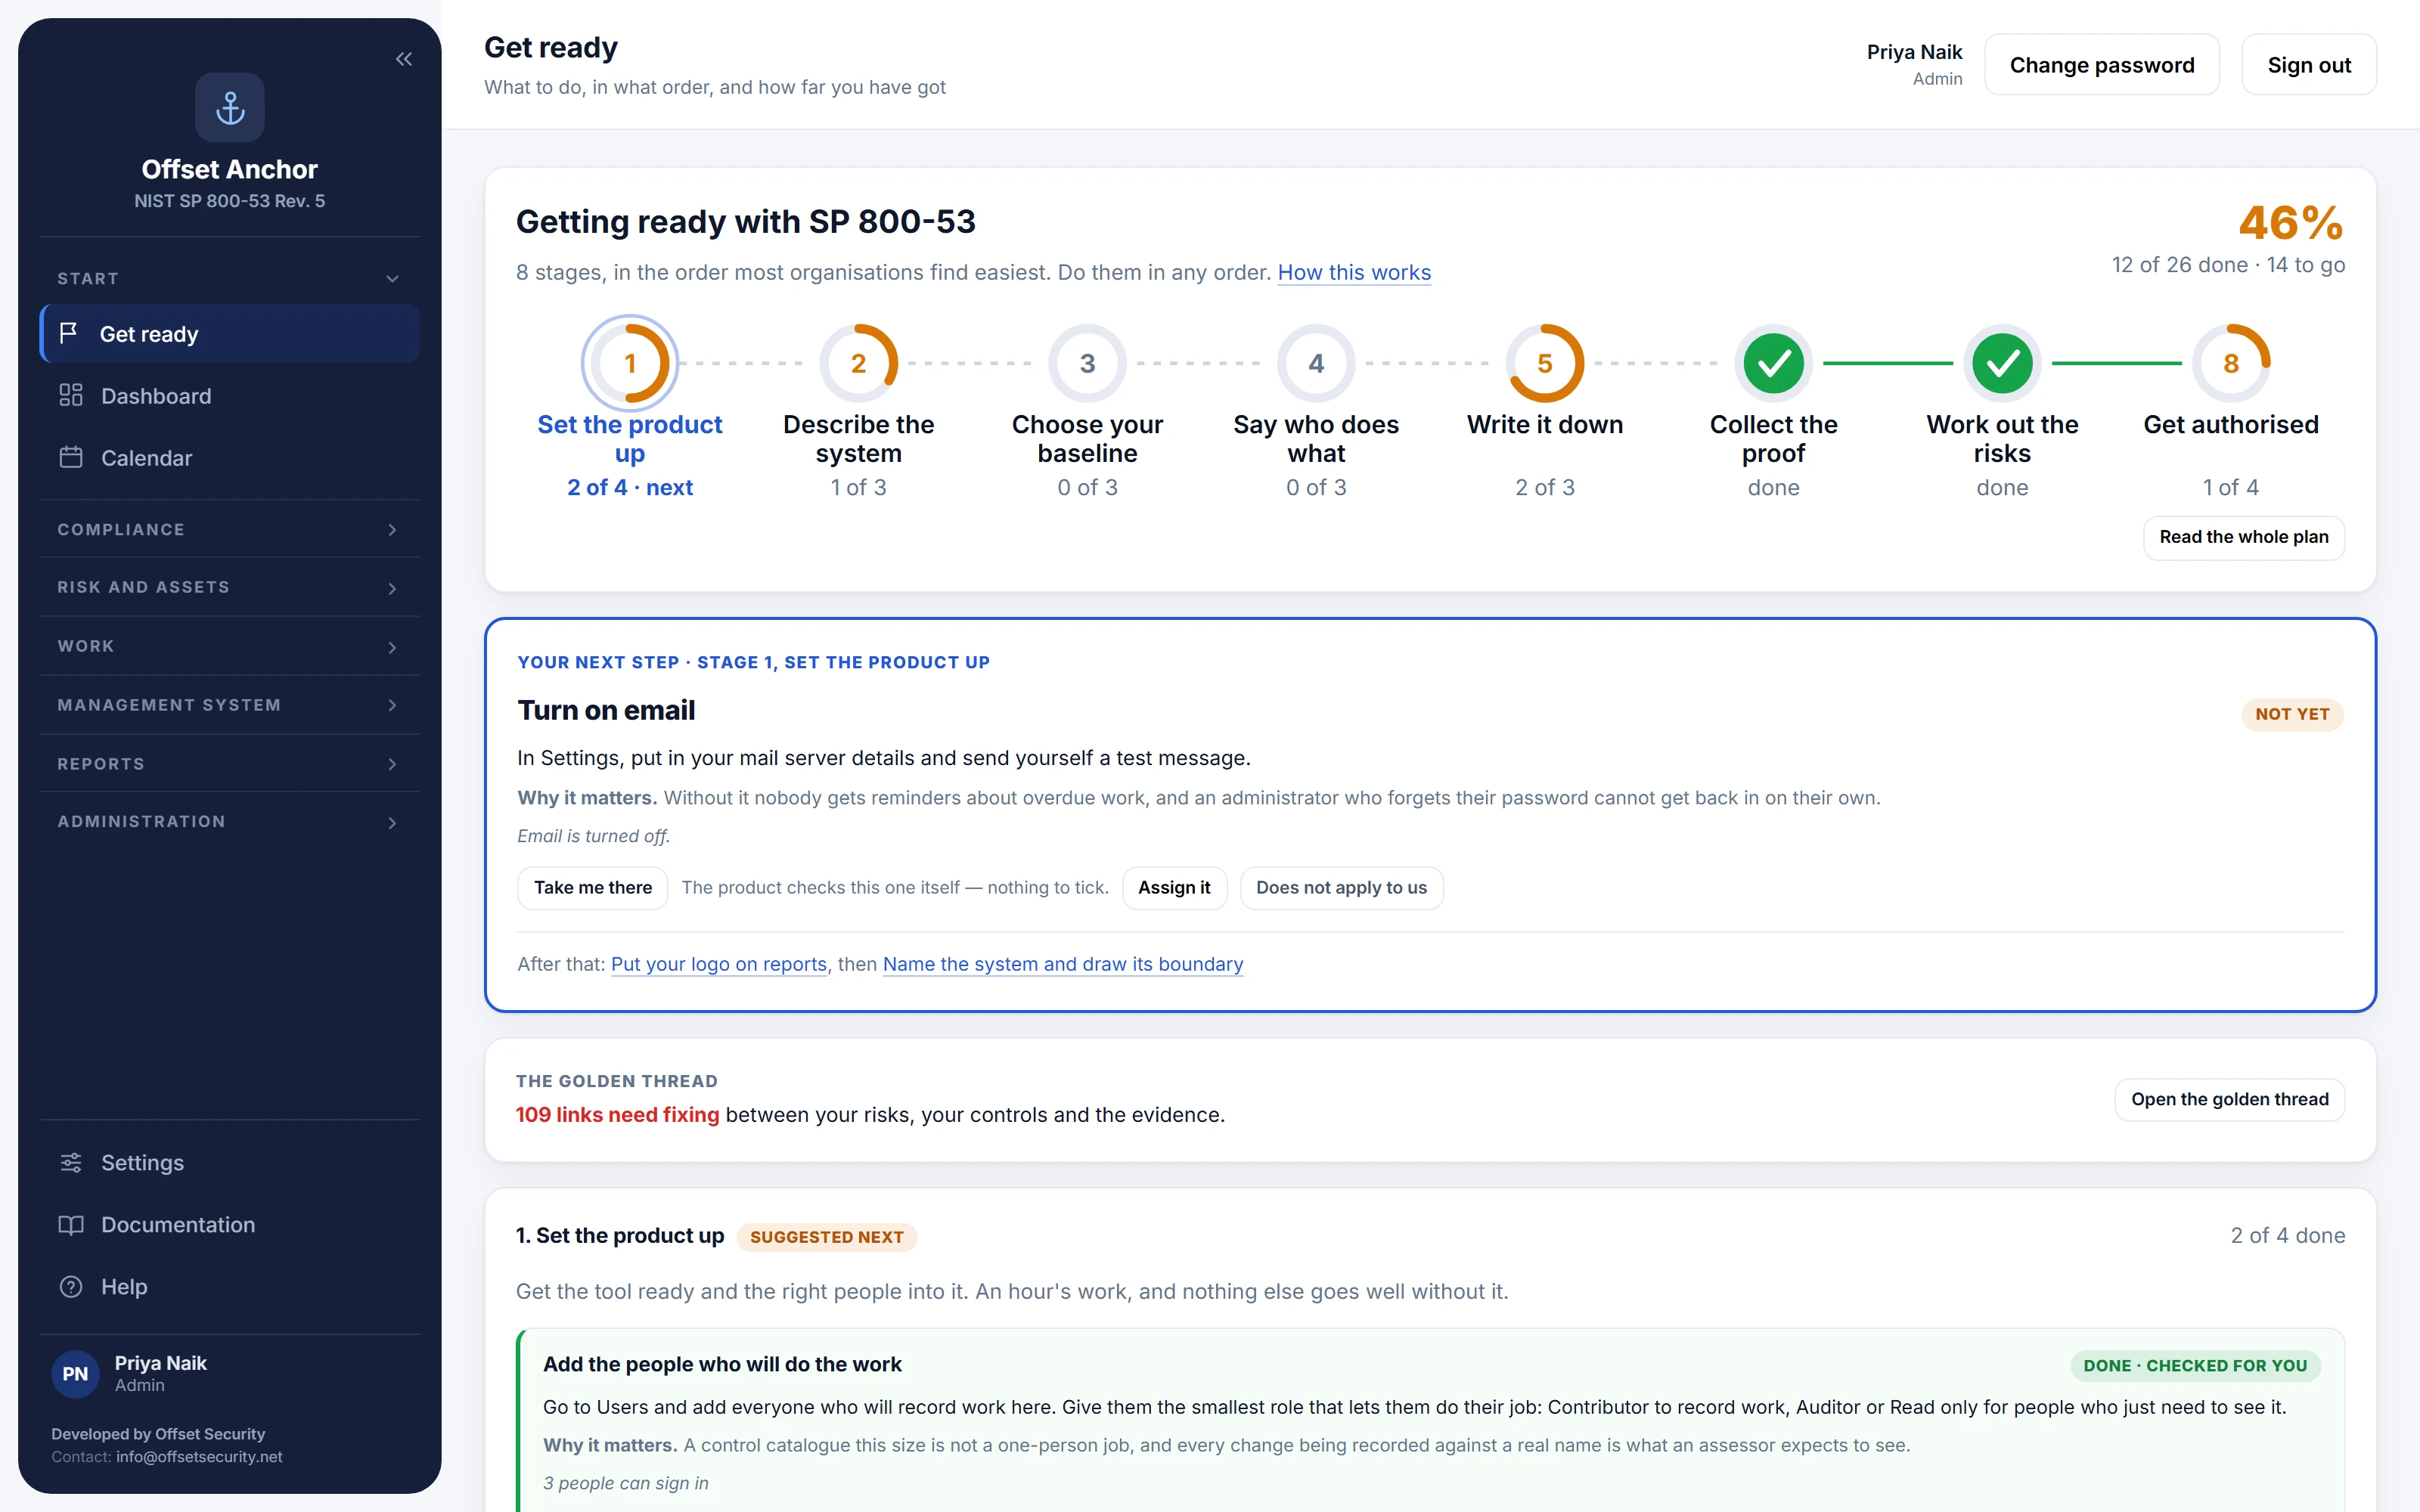Expand the WORK section
The height and width of the screenshot is (1512, 2420).
tap(230, 646)
